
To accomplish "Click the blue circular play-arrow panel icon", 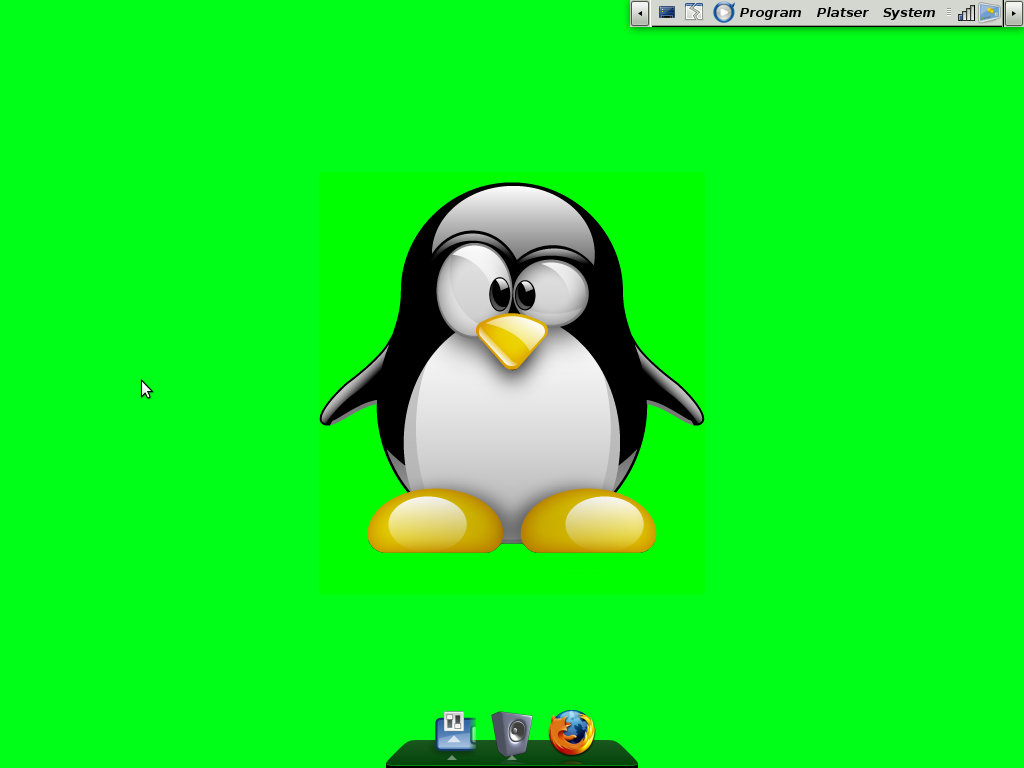I will pyautogui.click(x=724, y=12).
